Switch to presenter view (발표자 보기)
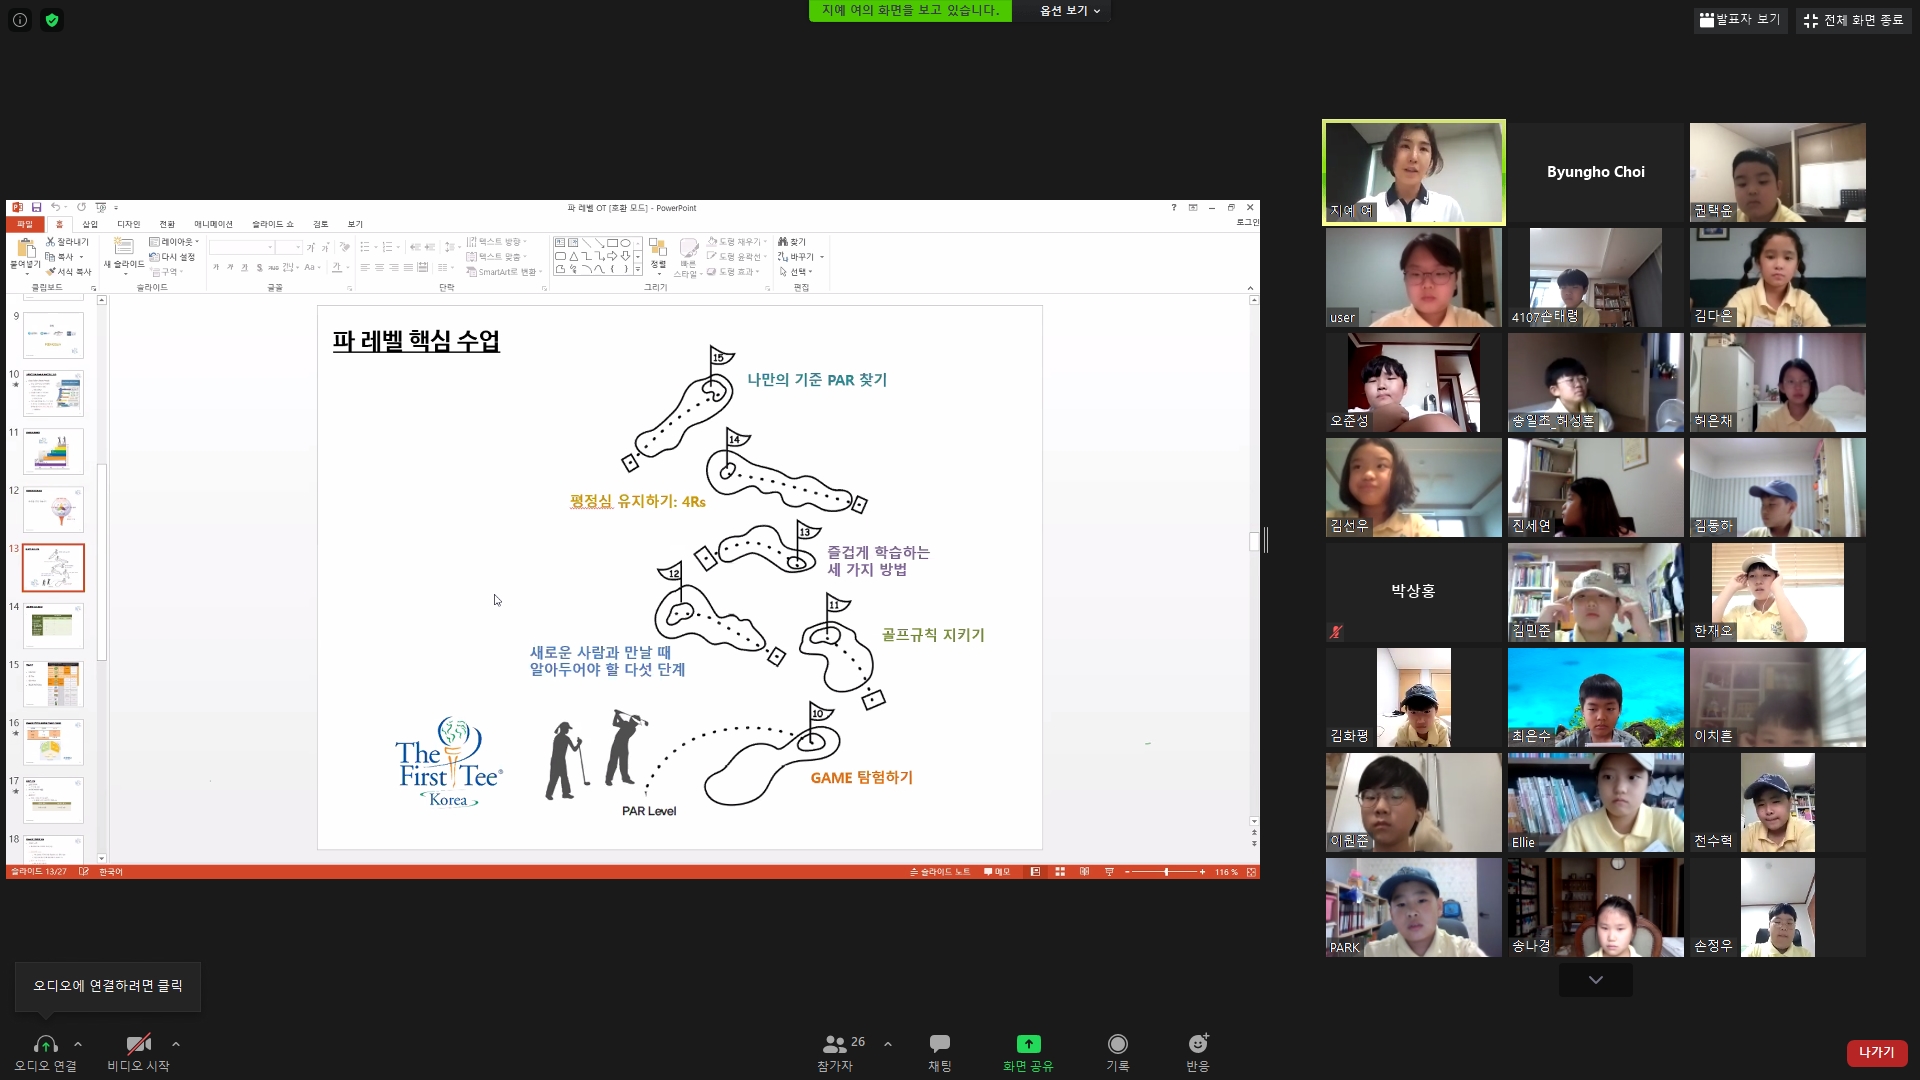The image size is (1920, 1080). (1740, 20)
